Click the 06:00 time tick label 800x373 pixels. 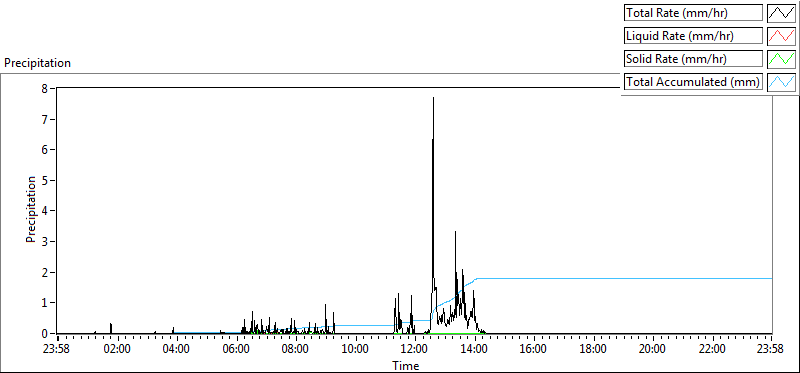click(x=236, y=350)
